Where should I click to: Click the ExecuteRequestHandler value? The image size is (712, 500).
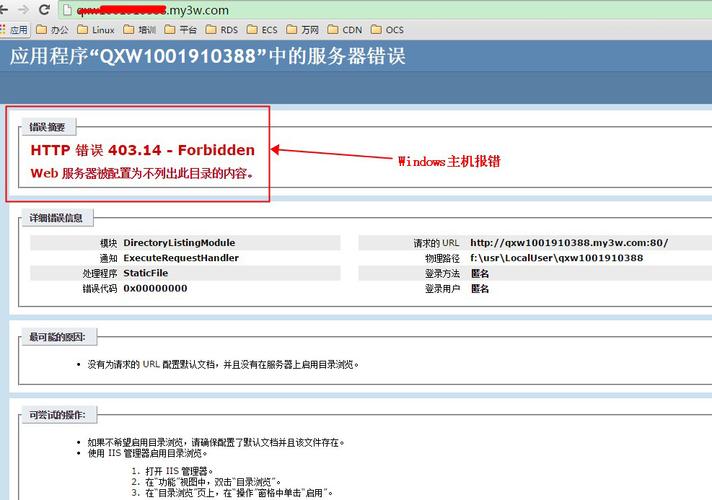coord(181,258)
